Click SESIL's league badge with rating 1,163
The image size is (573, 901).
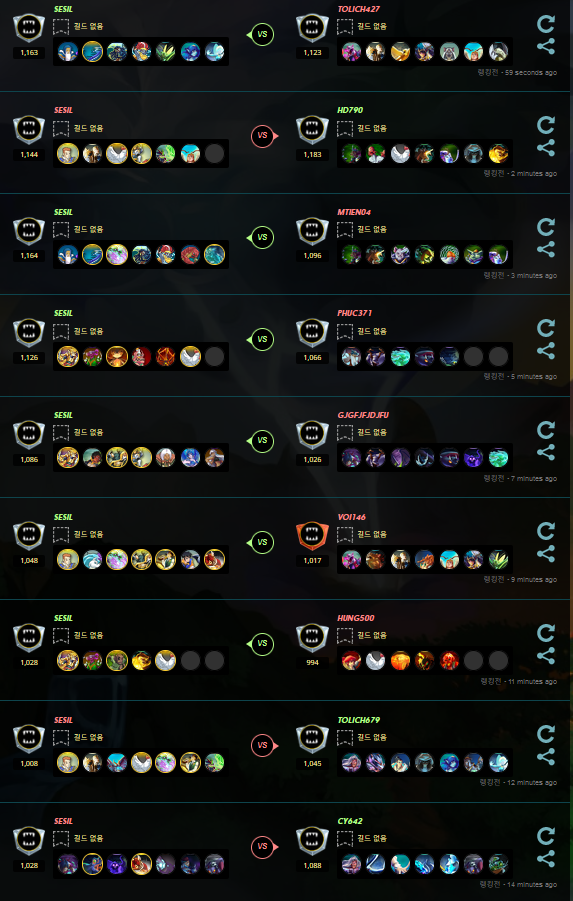click(x=29, y=28)
